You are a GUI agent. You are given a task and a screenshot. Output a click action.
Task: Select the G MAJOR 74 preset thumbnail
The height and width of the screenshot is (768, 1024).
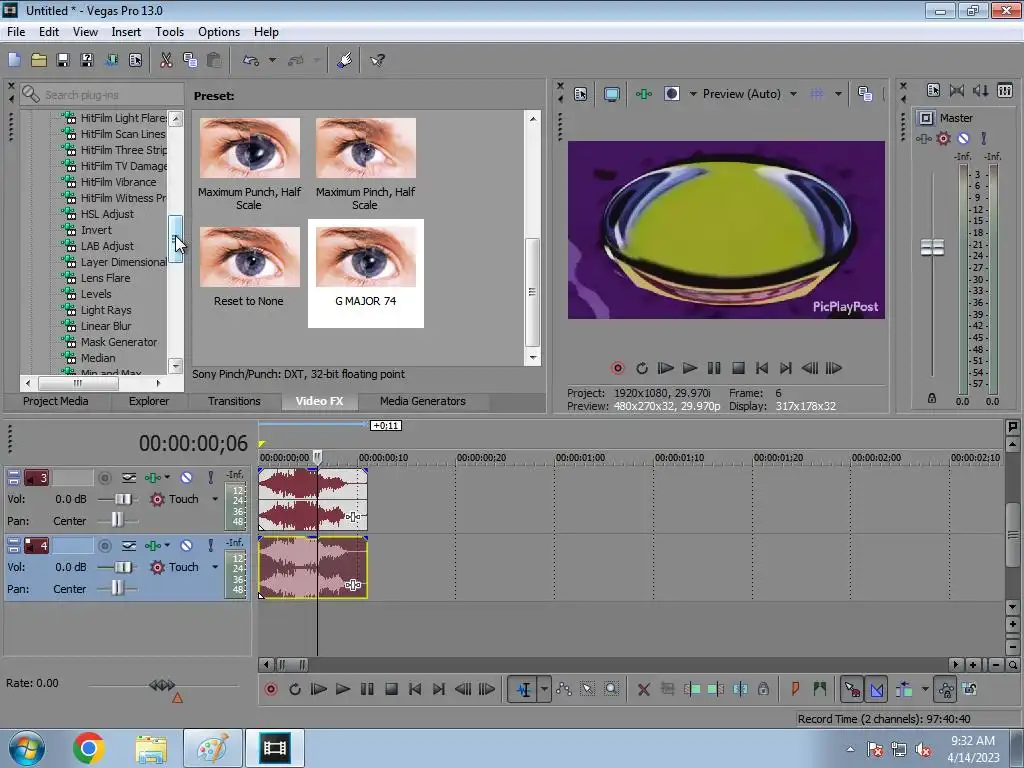(366, 273)
